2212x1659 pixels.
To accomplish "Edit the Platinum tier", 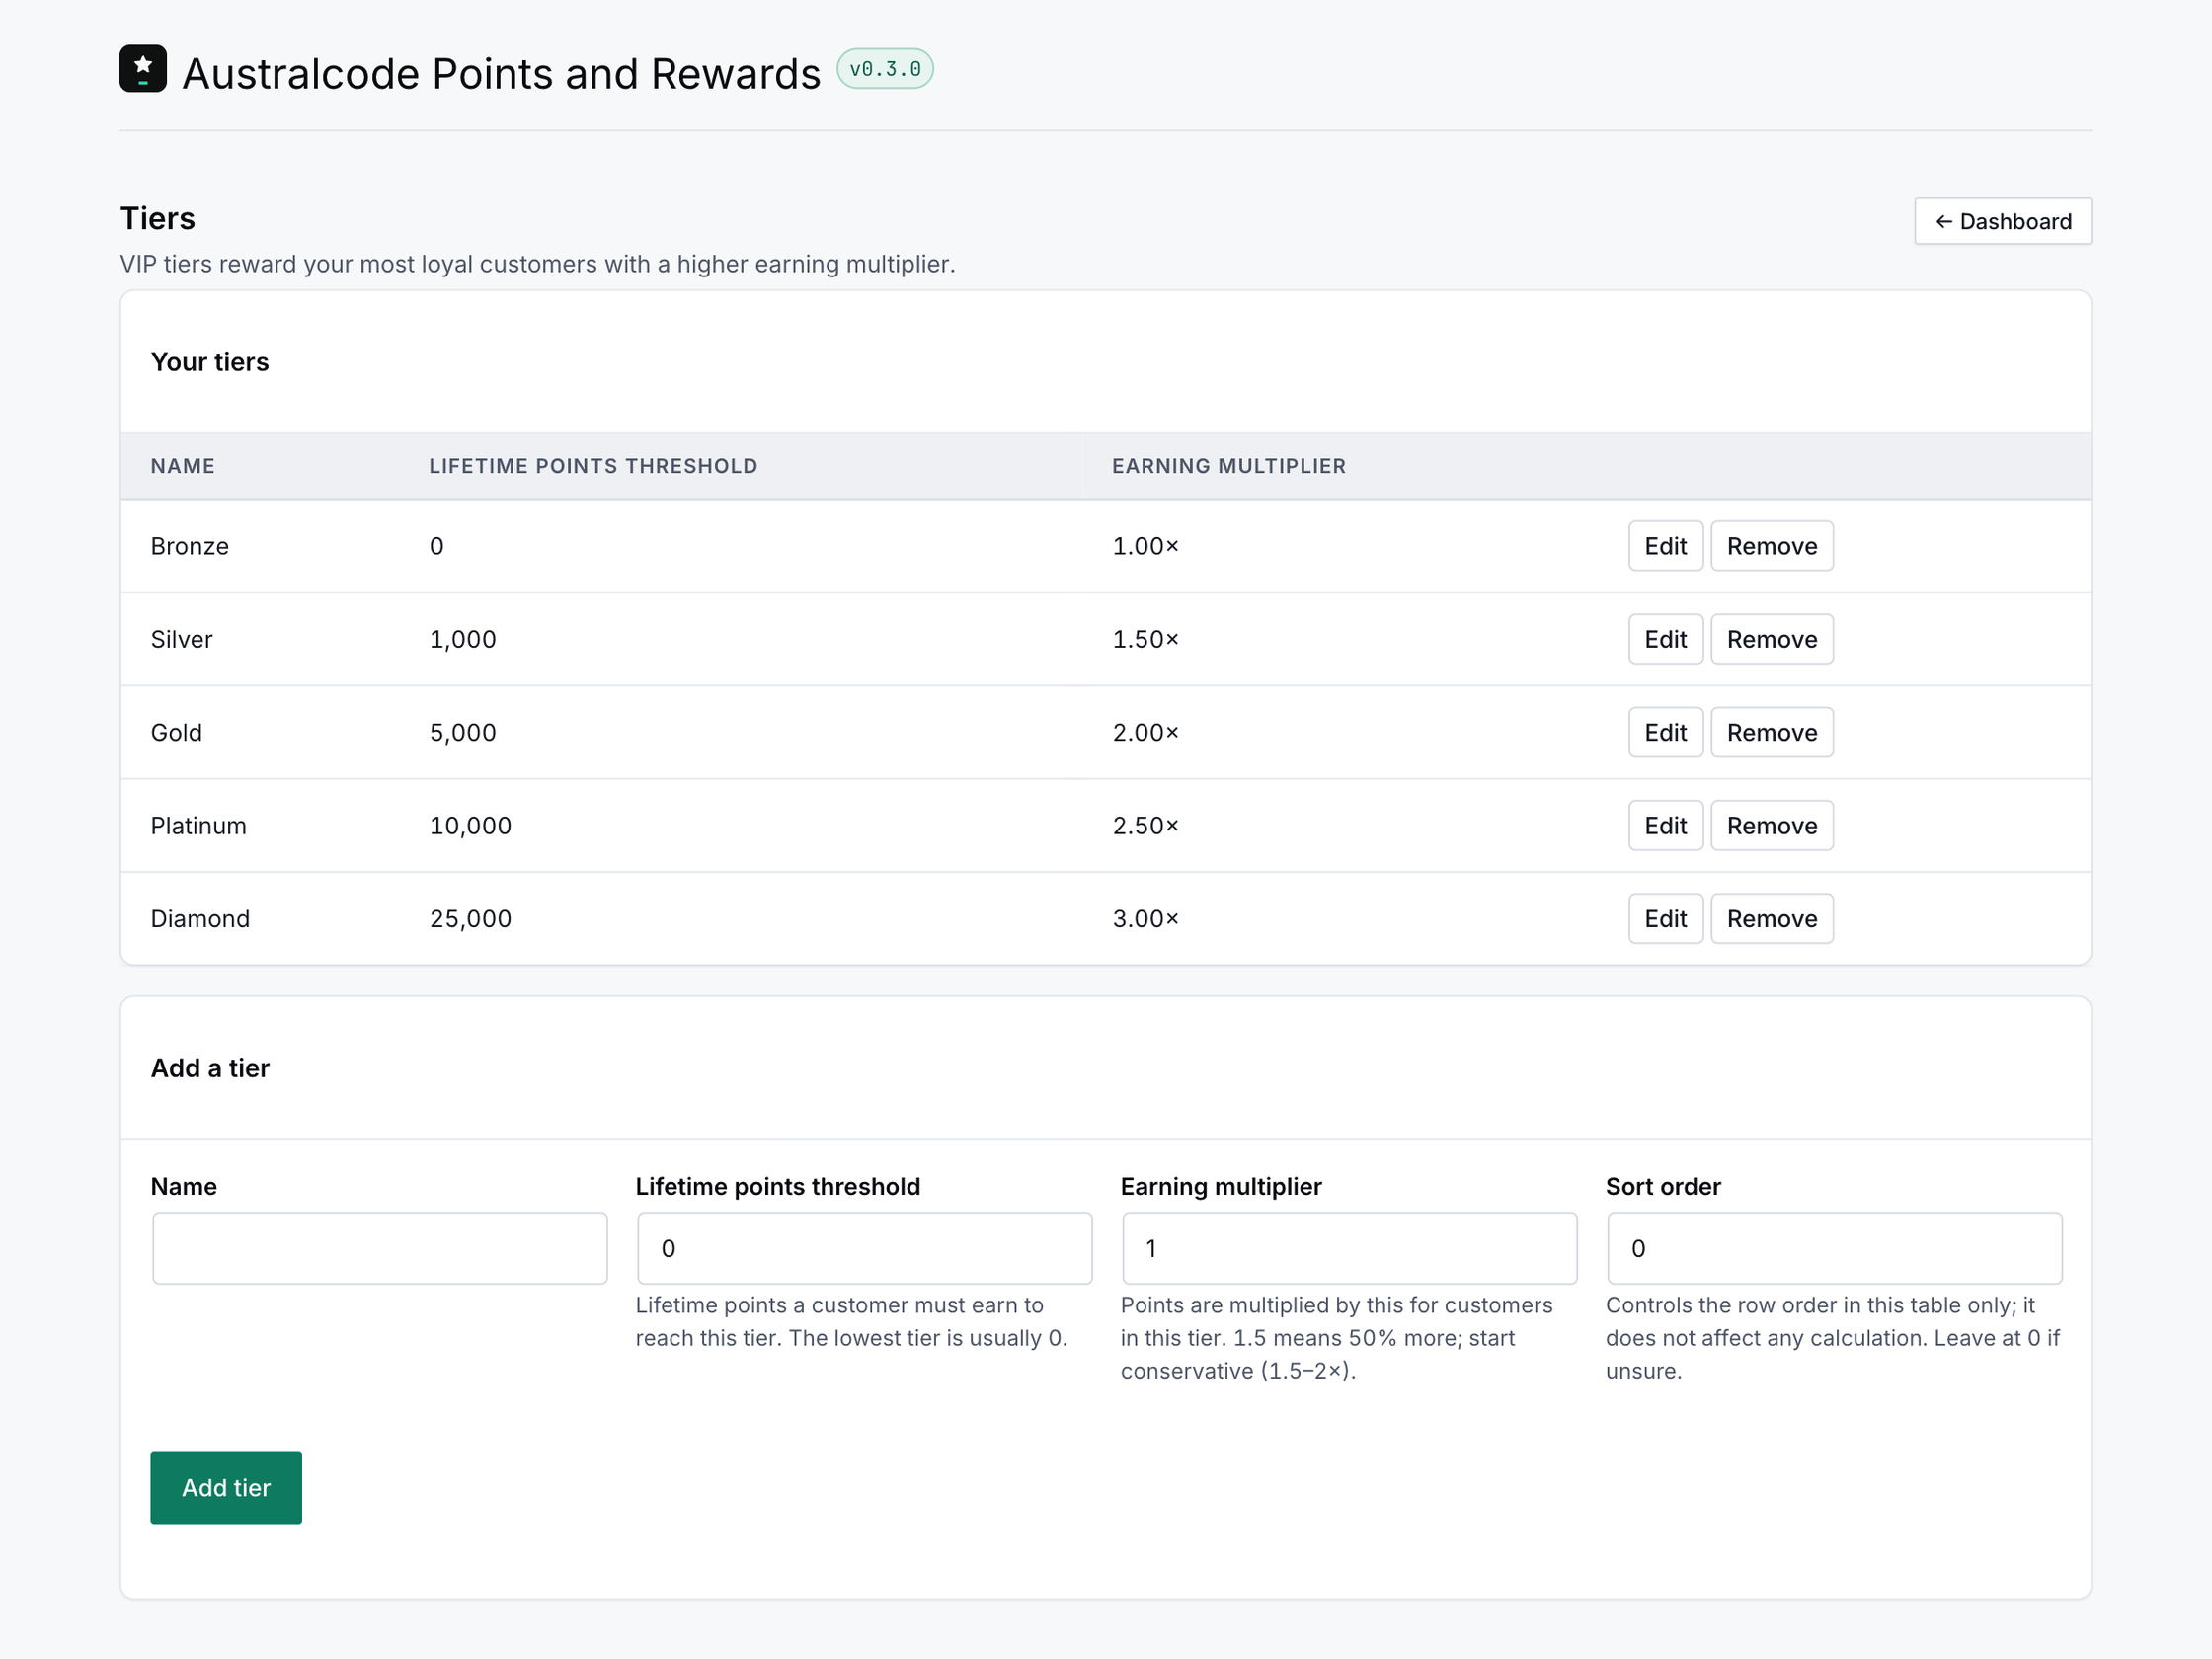I will click(1665, 825).
